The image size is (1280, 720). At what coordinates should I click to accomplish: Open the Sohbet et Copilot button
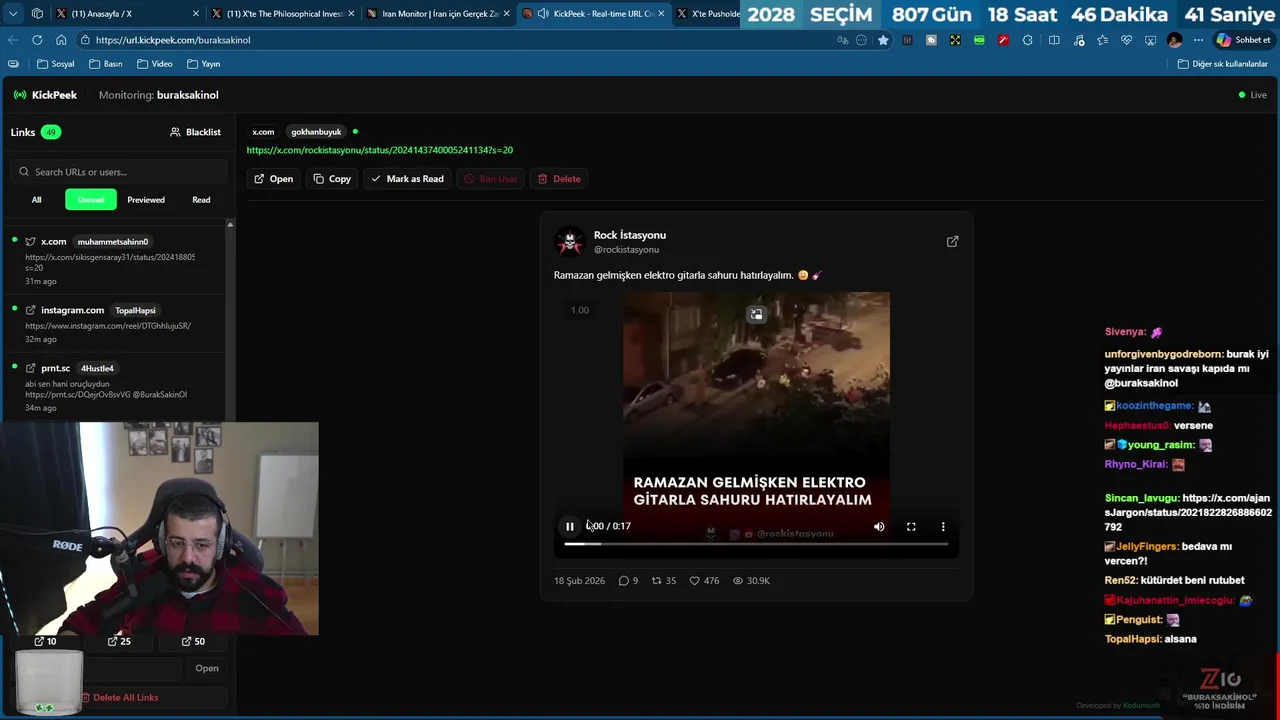pos(1243,40)
